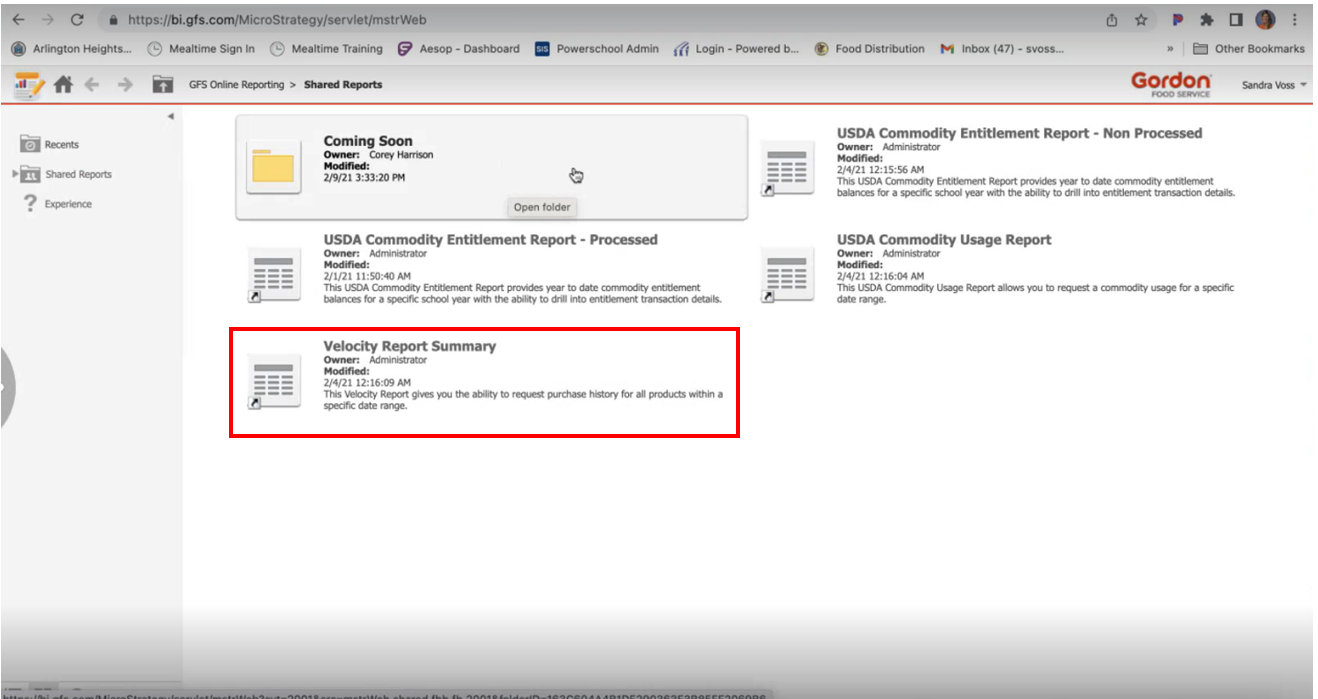Open the Velocity Report Summary title
The image size is (1318, 699).
tap(409, 346)
